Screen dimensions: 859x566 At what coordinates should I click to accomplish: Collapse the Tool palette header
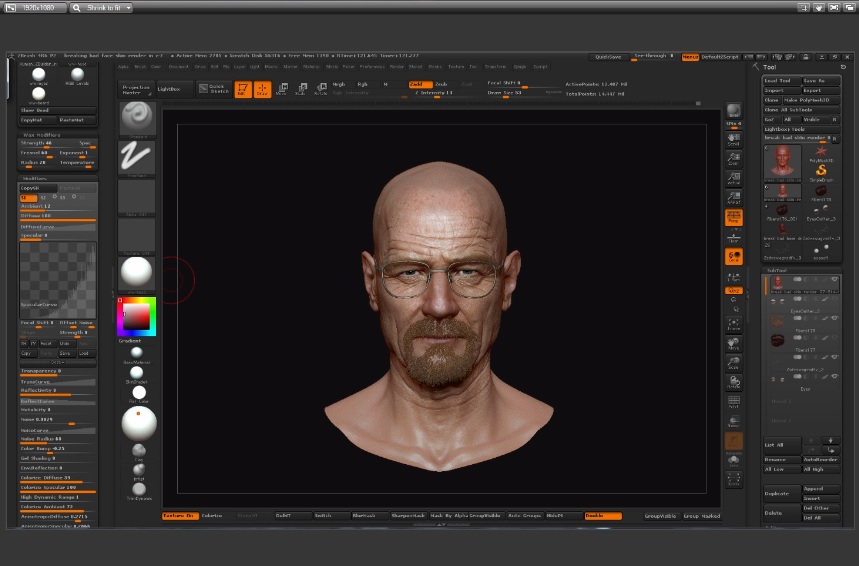tap(770, 67)
